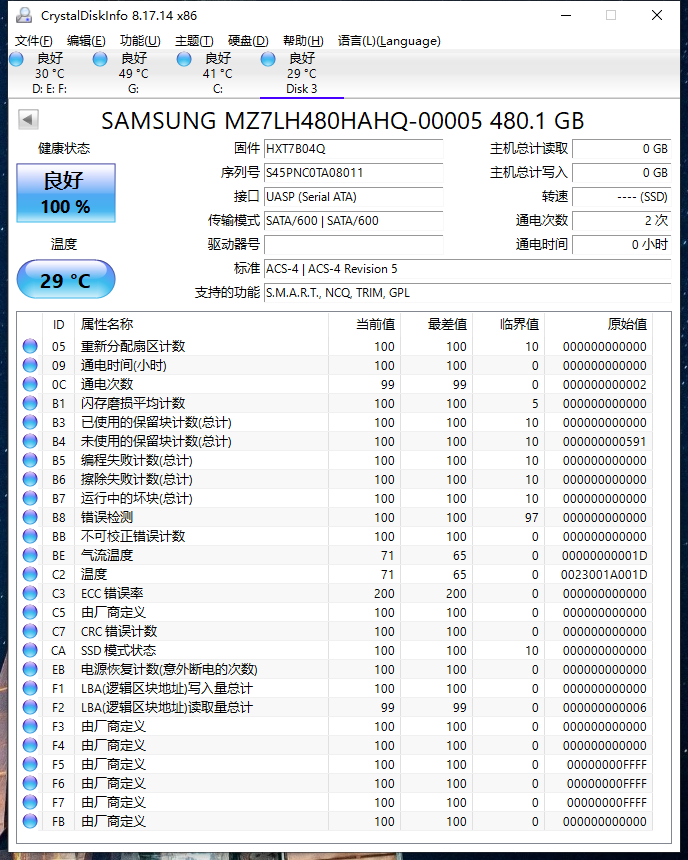Click status orb for attribute 0C 通电次数
Screen dimensions: 688x860
click(30, 384)
